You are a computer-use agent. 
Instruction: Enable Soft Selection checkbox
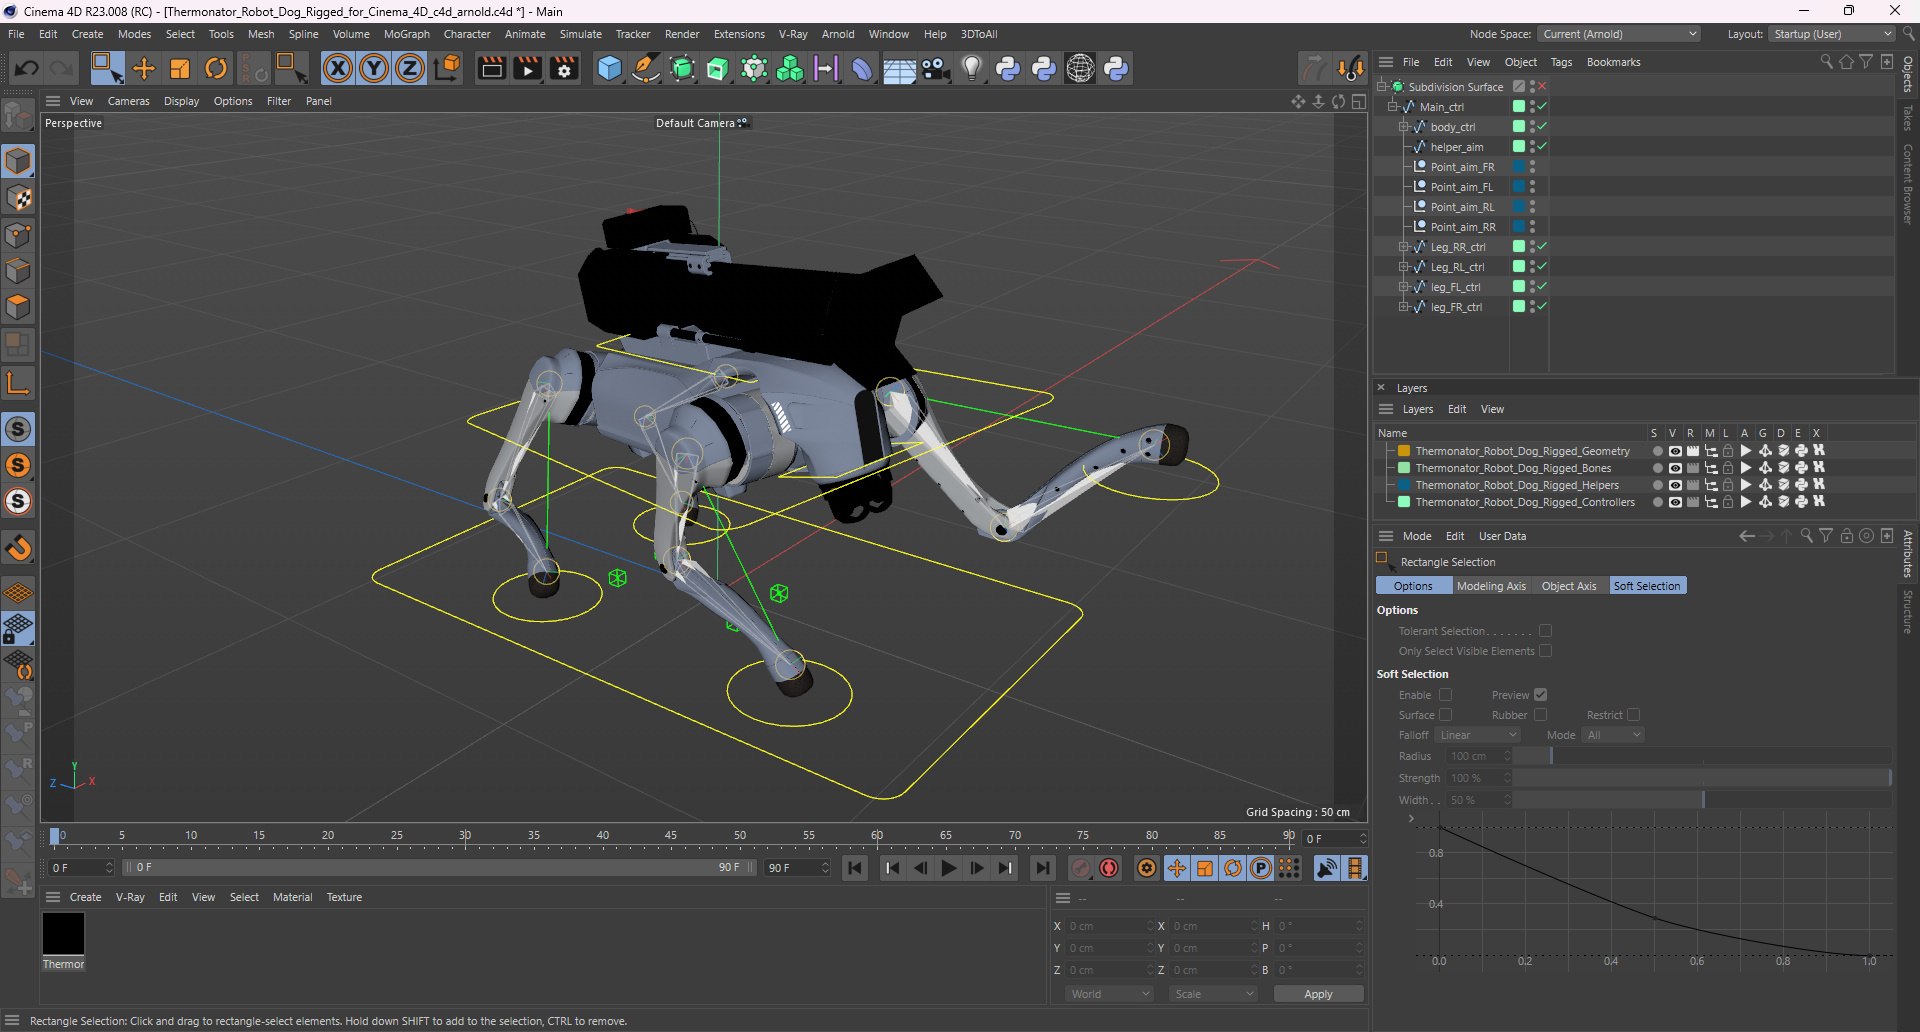pos(1445,695)
